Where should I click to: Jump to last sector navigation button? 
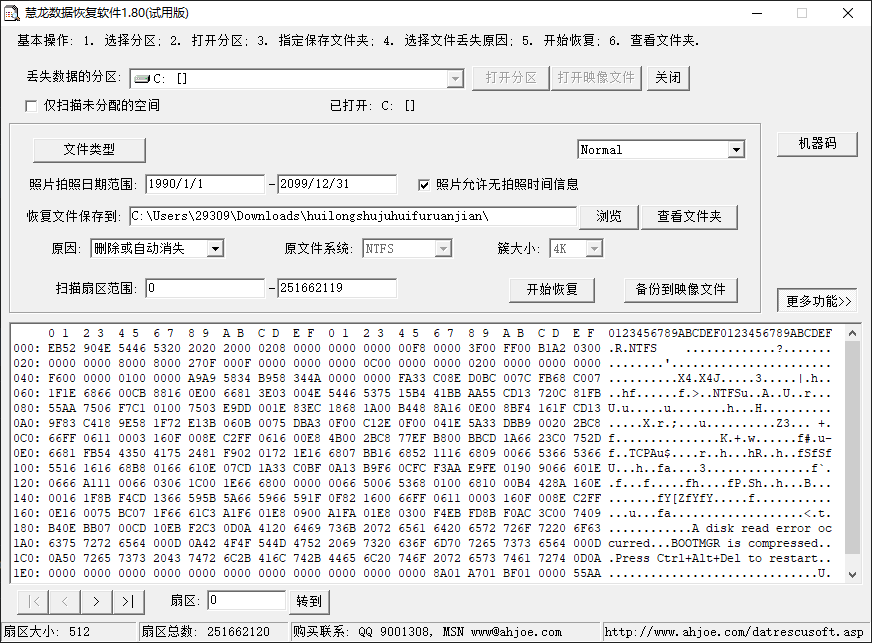coord(128,601)
